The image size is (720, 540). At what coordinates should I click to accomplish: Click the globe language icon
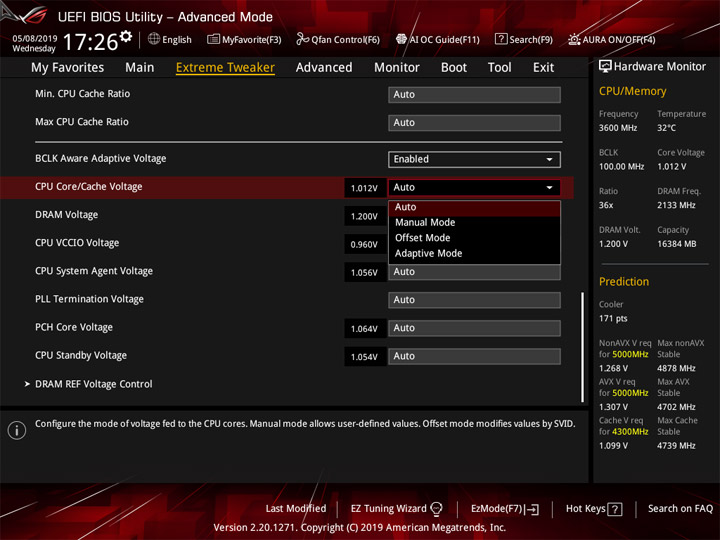154,39
